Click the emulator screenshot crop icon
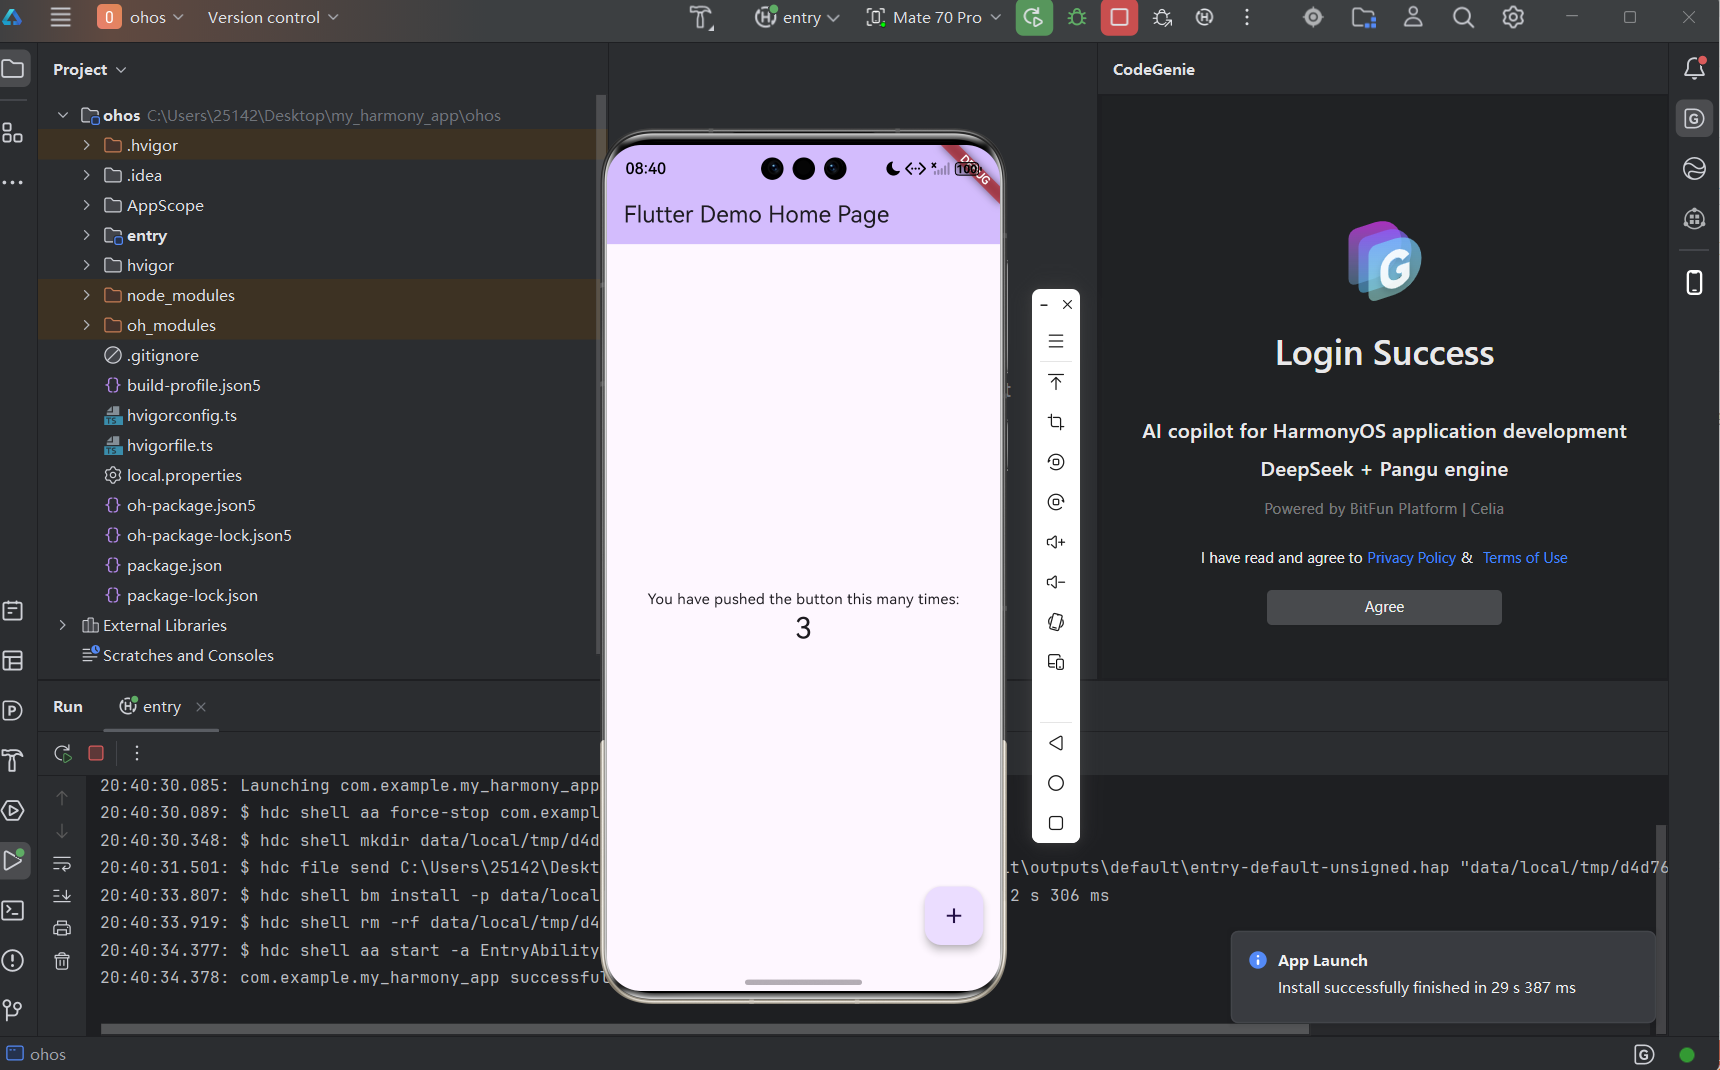Screen dimensions: 1720x1070 (x=1056, y=422)
